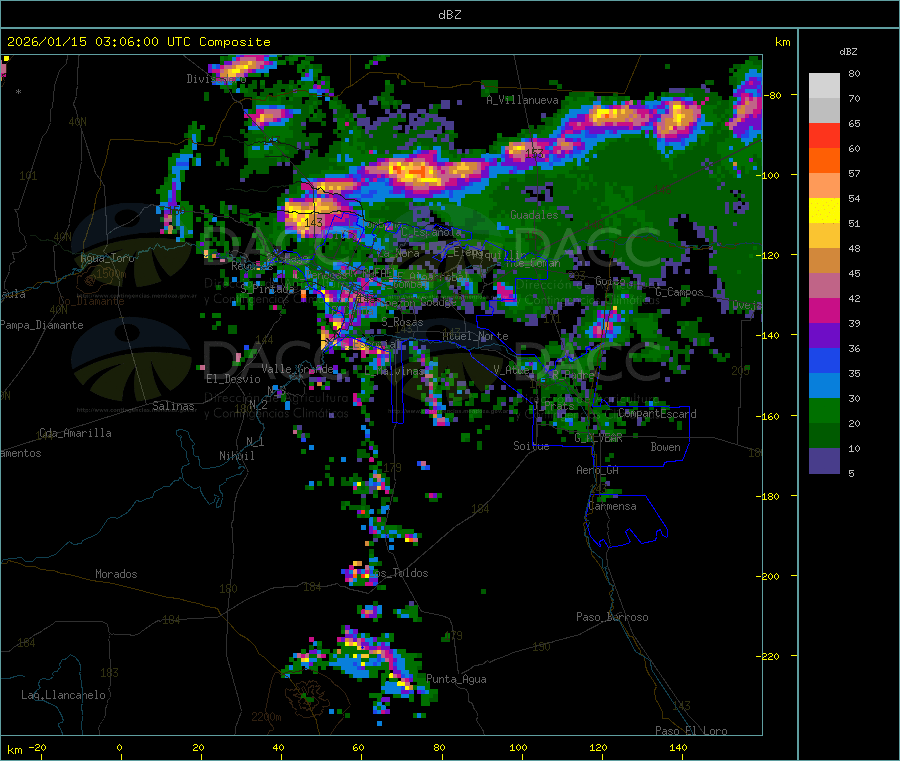Click the orange 57-60 dBZ legend swatch
The width and height of the screenshot is (900, 761).
(824, 161)
